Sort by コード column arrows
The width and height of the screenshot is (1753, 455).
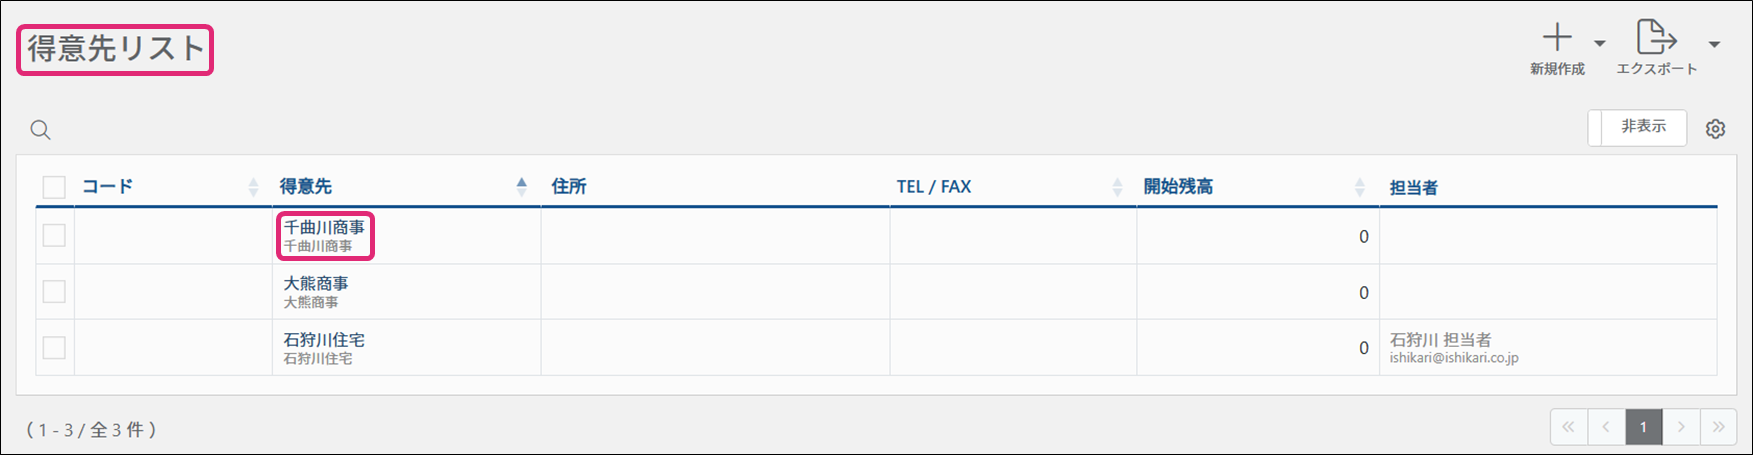[253, 187]
